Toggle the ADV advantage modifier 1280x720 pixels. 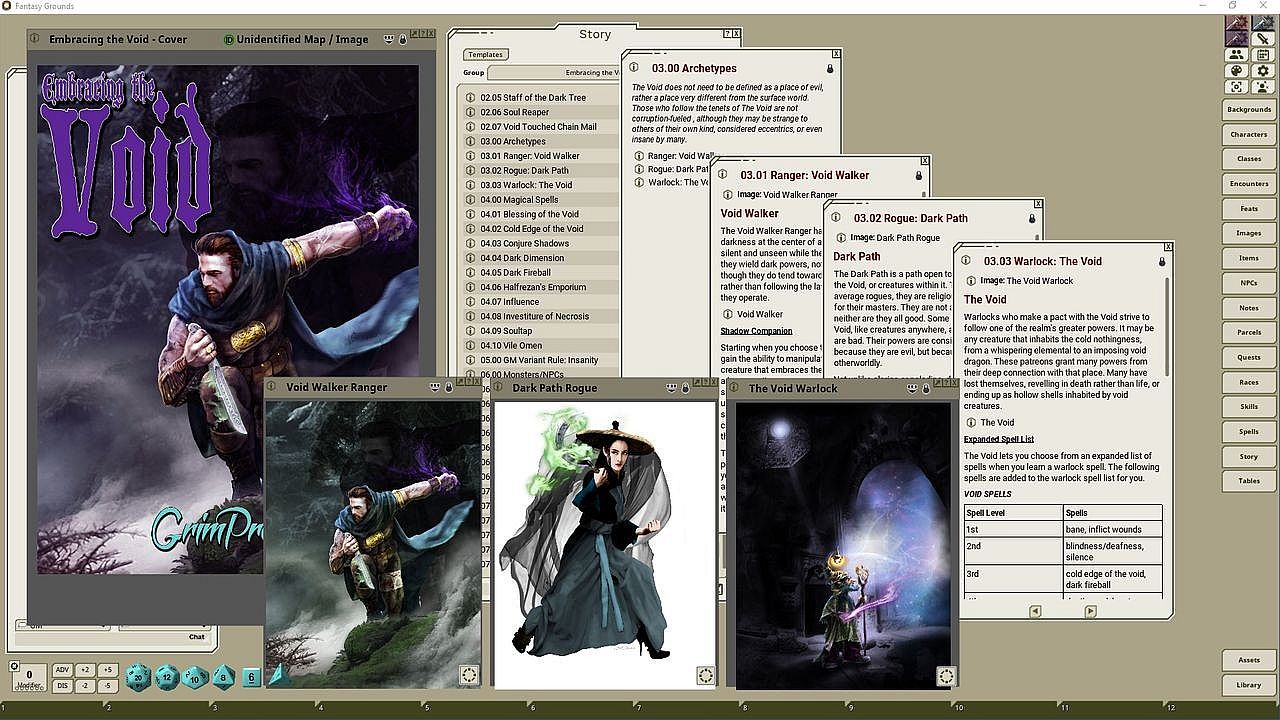[x=62, y=670]
